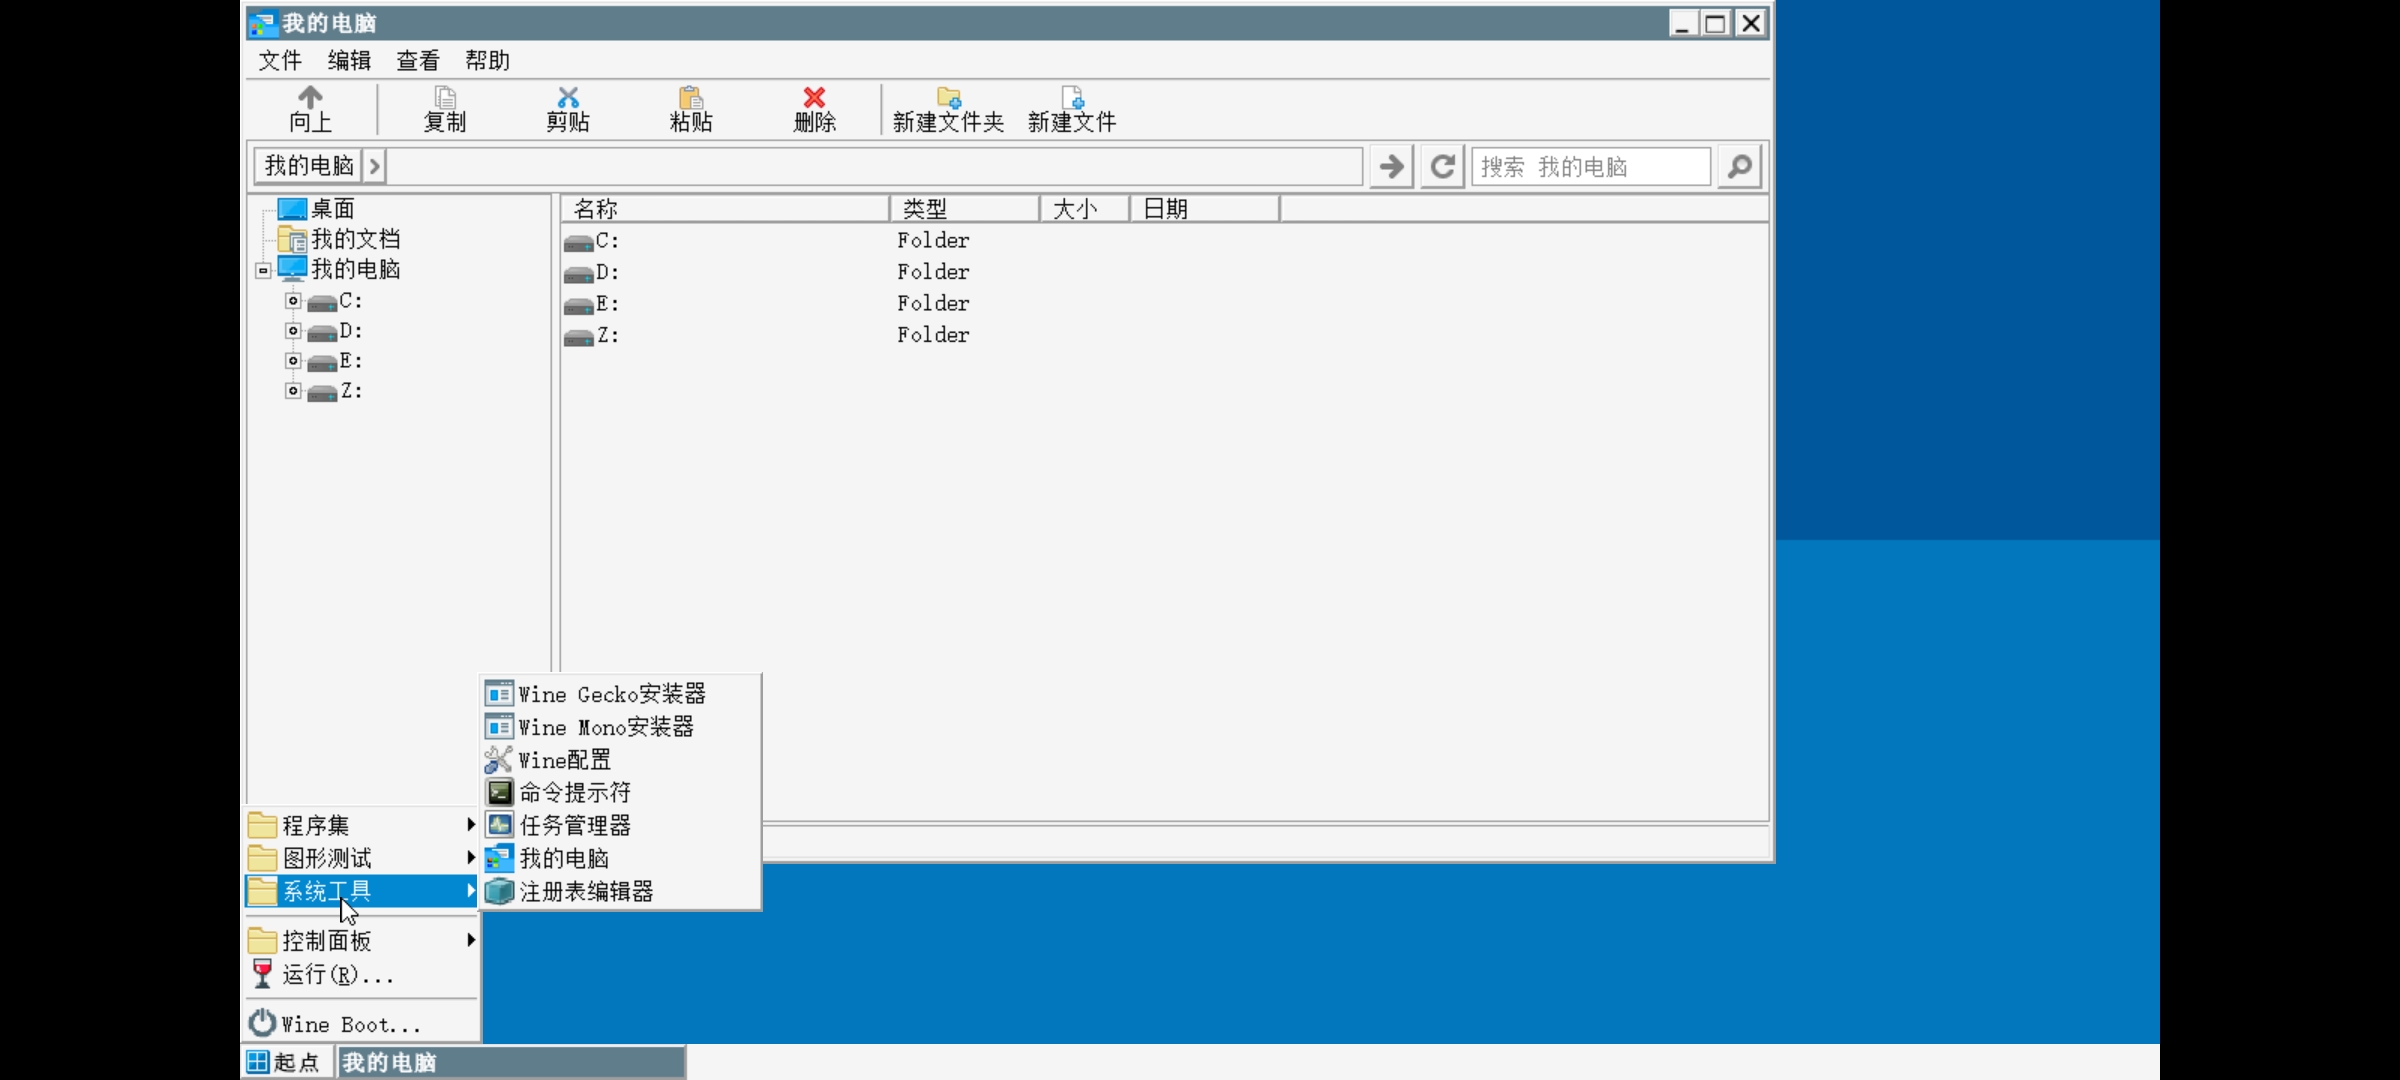Open the 编辑 menu
Screen dimensions: 2400x1080
pyautogui.click(x=349, y=61)
